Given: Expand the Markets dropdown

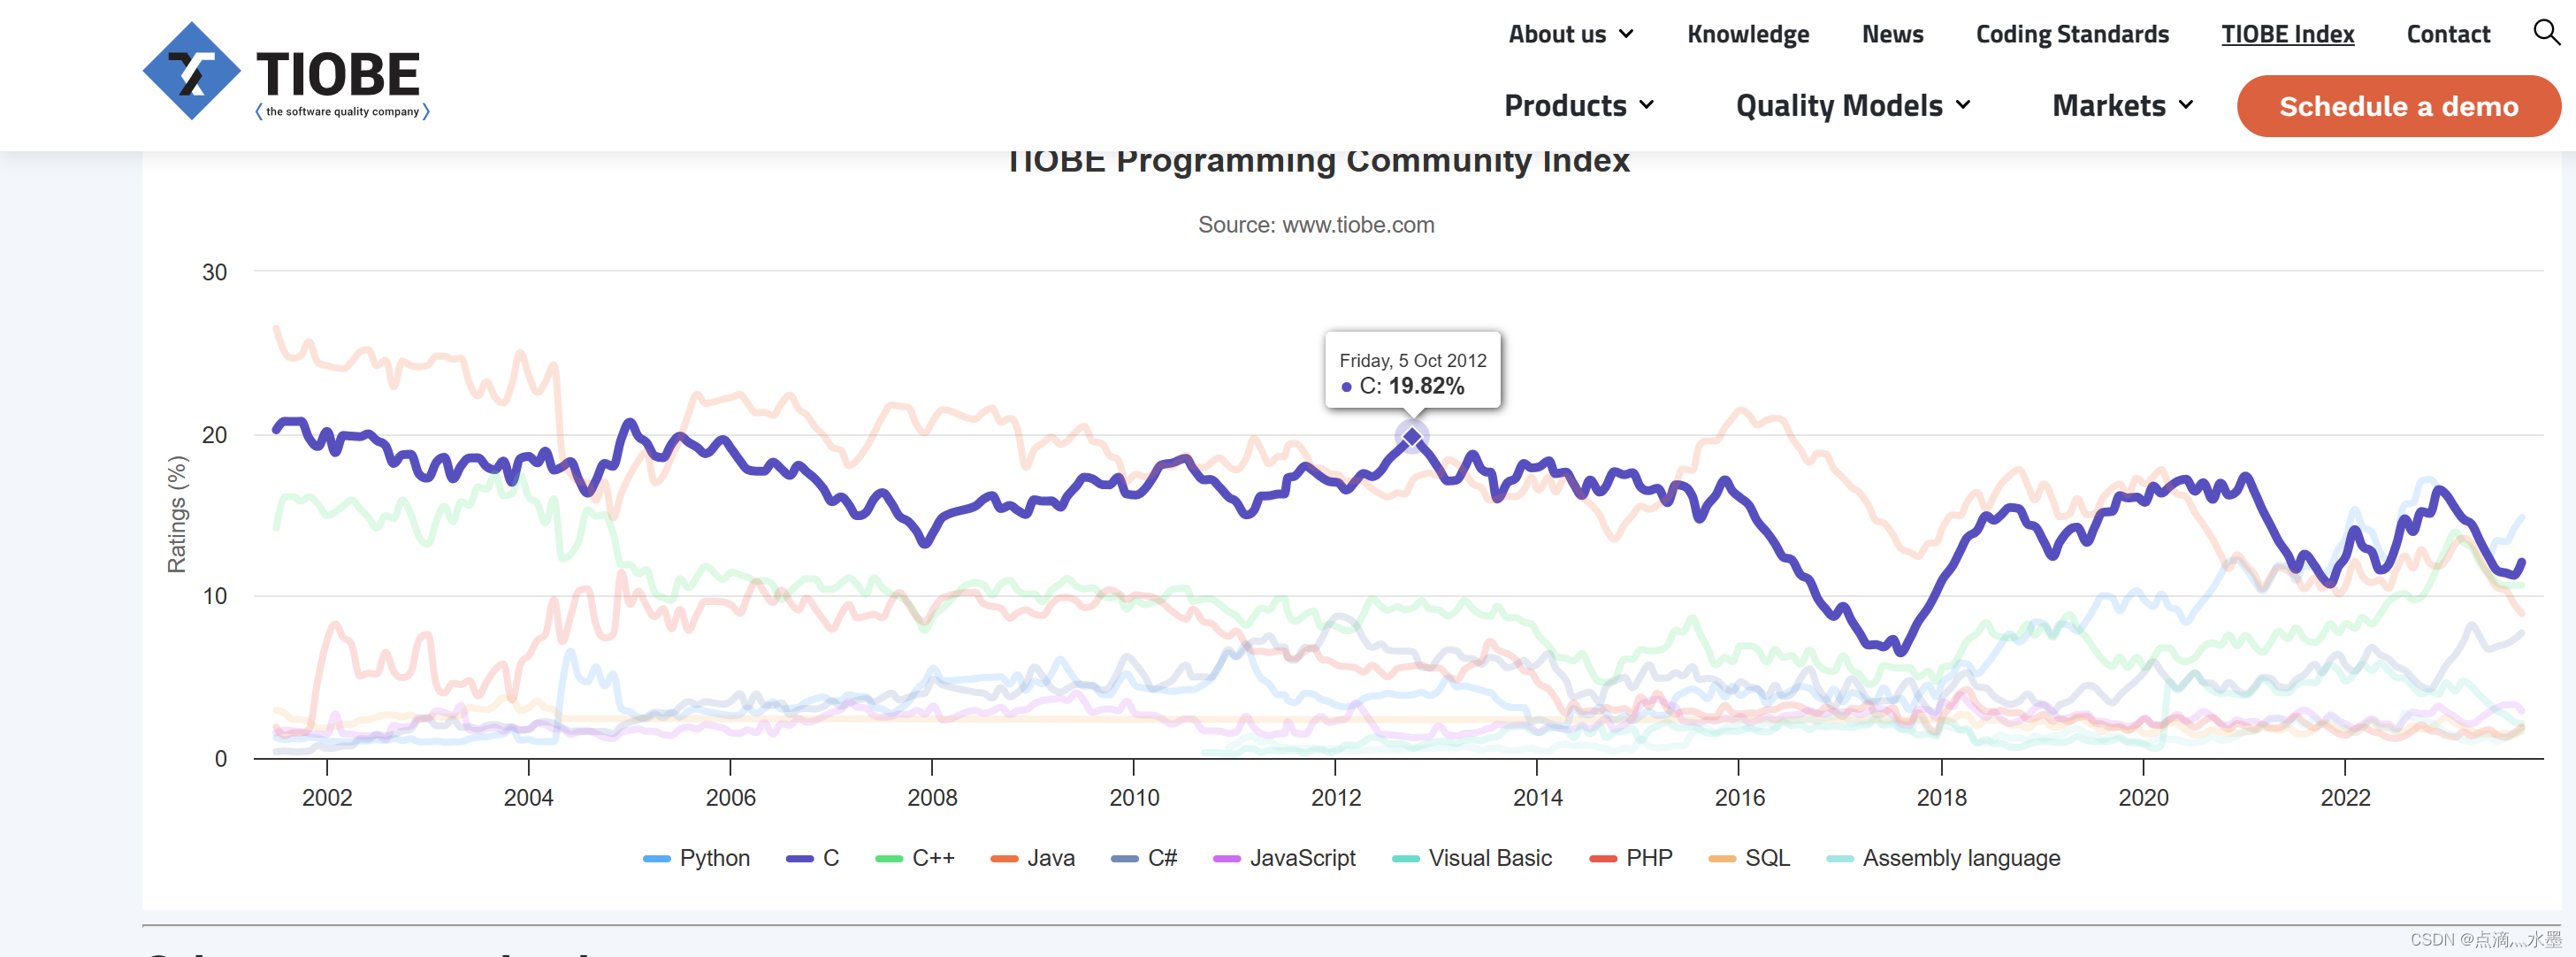Looking at the screenshot, I should [x=2122, y=105].
